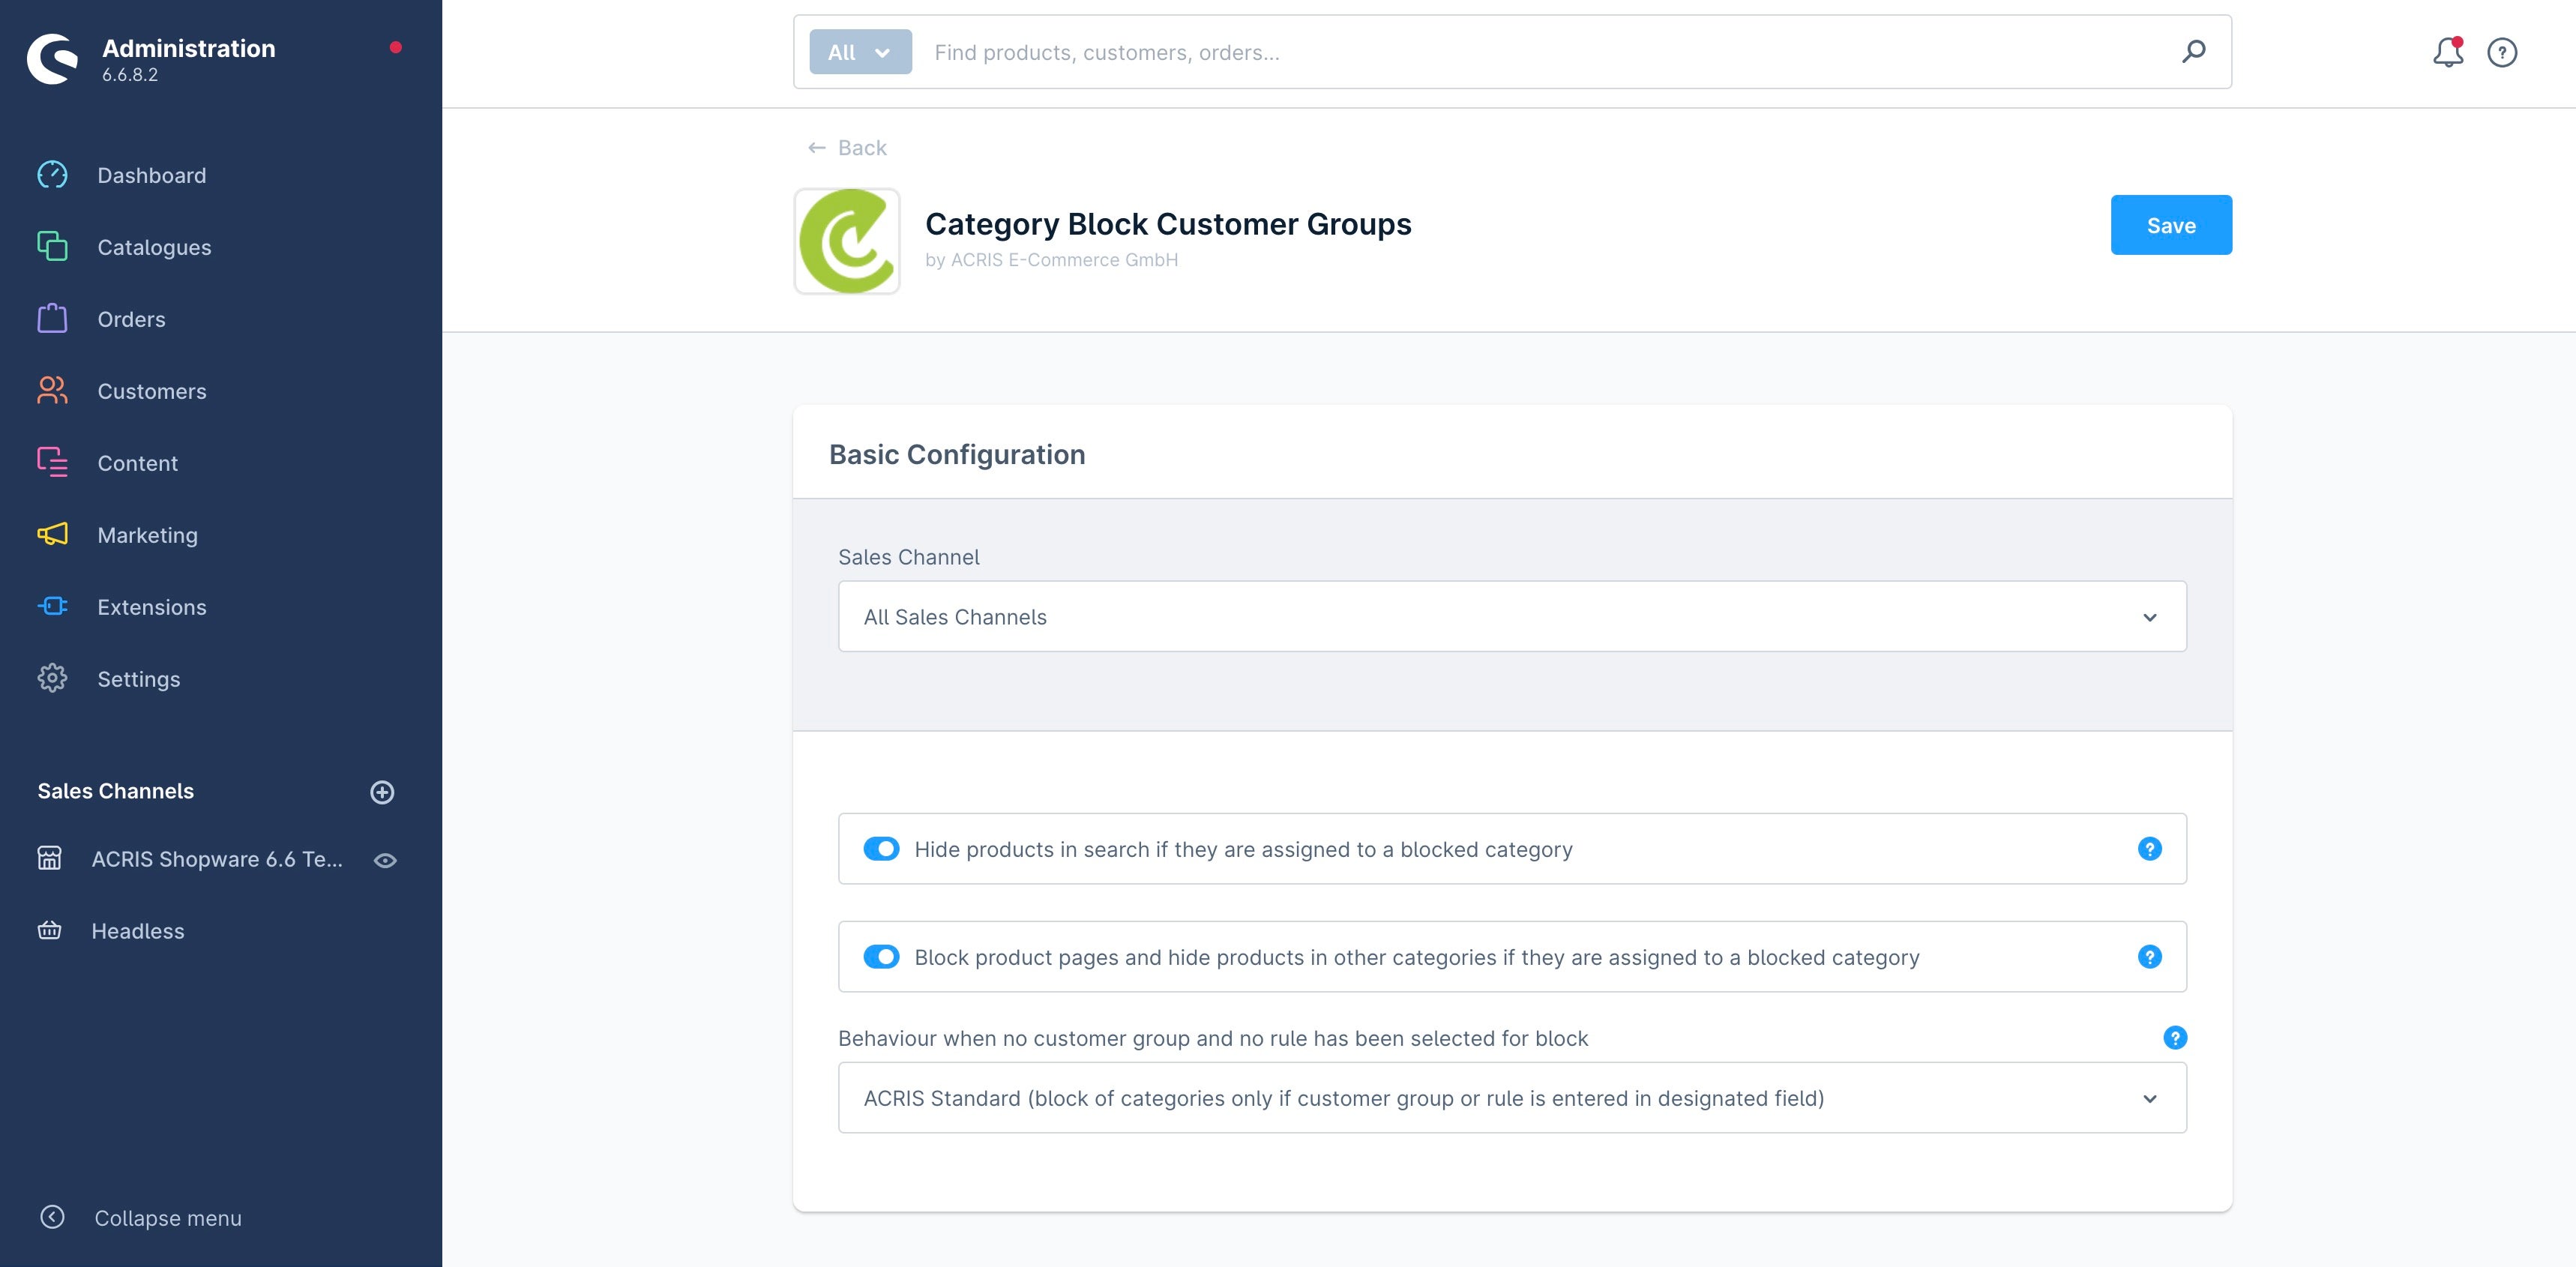Image resolution: width=2576 pixels, height=1267 pixels.
Task: Toggle block product pages switch
Action: [x=881, y=957]
